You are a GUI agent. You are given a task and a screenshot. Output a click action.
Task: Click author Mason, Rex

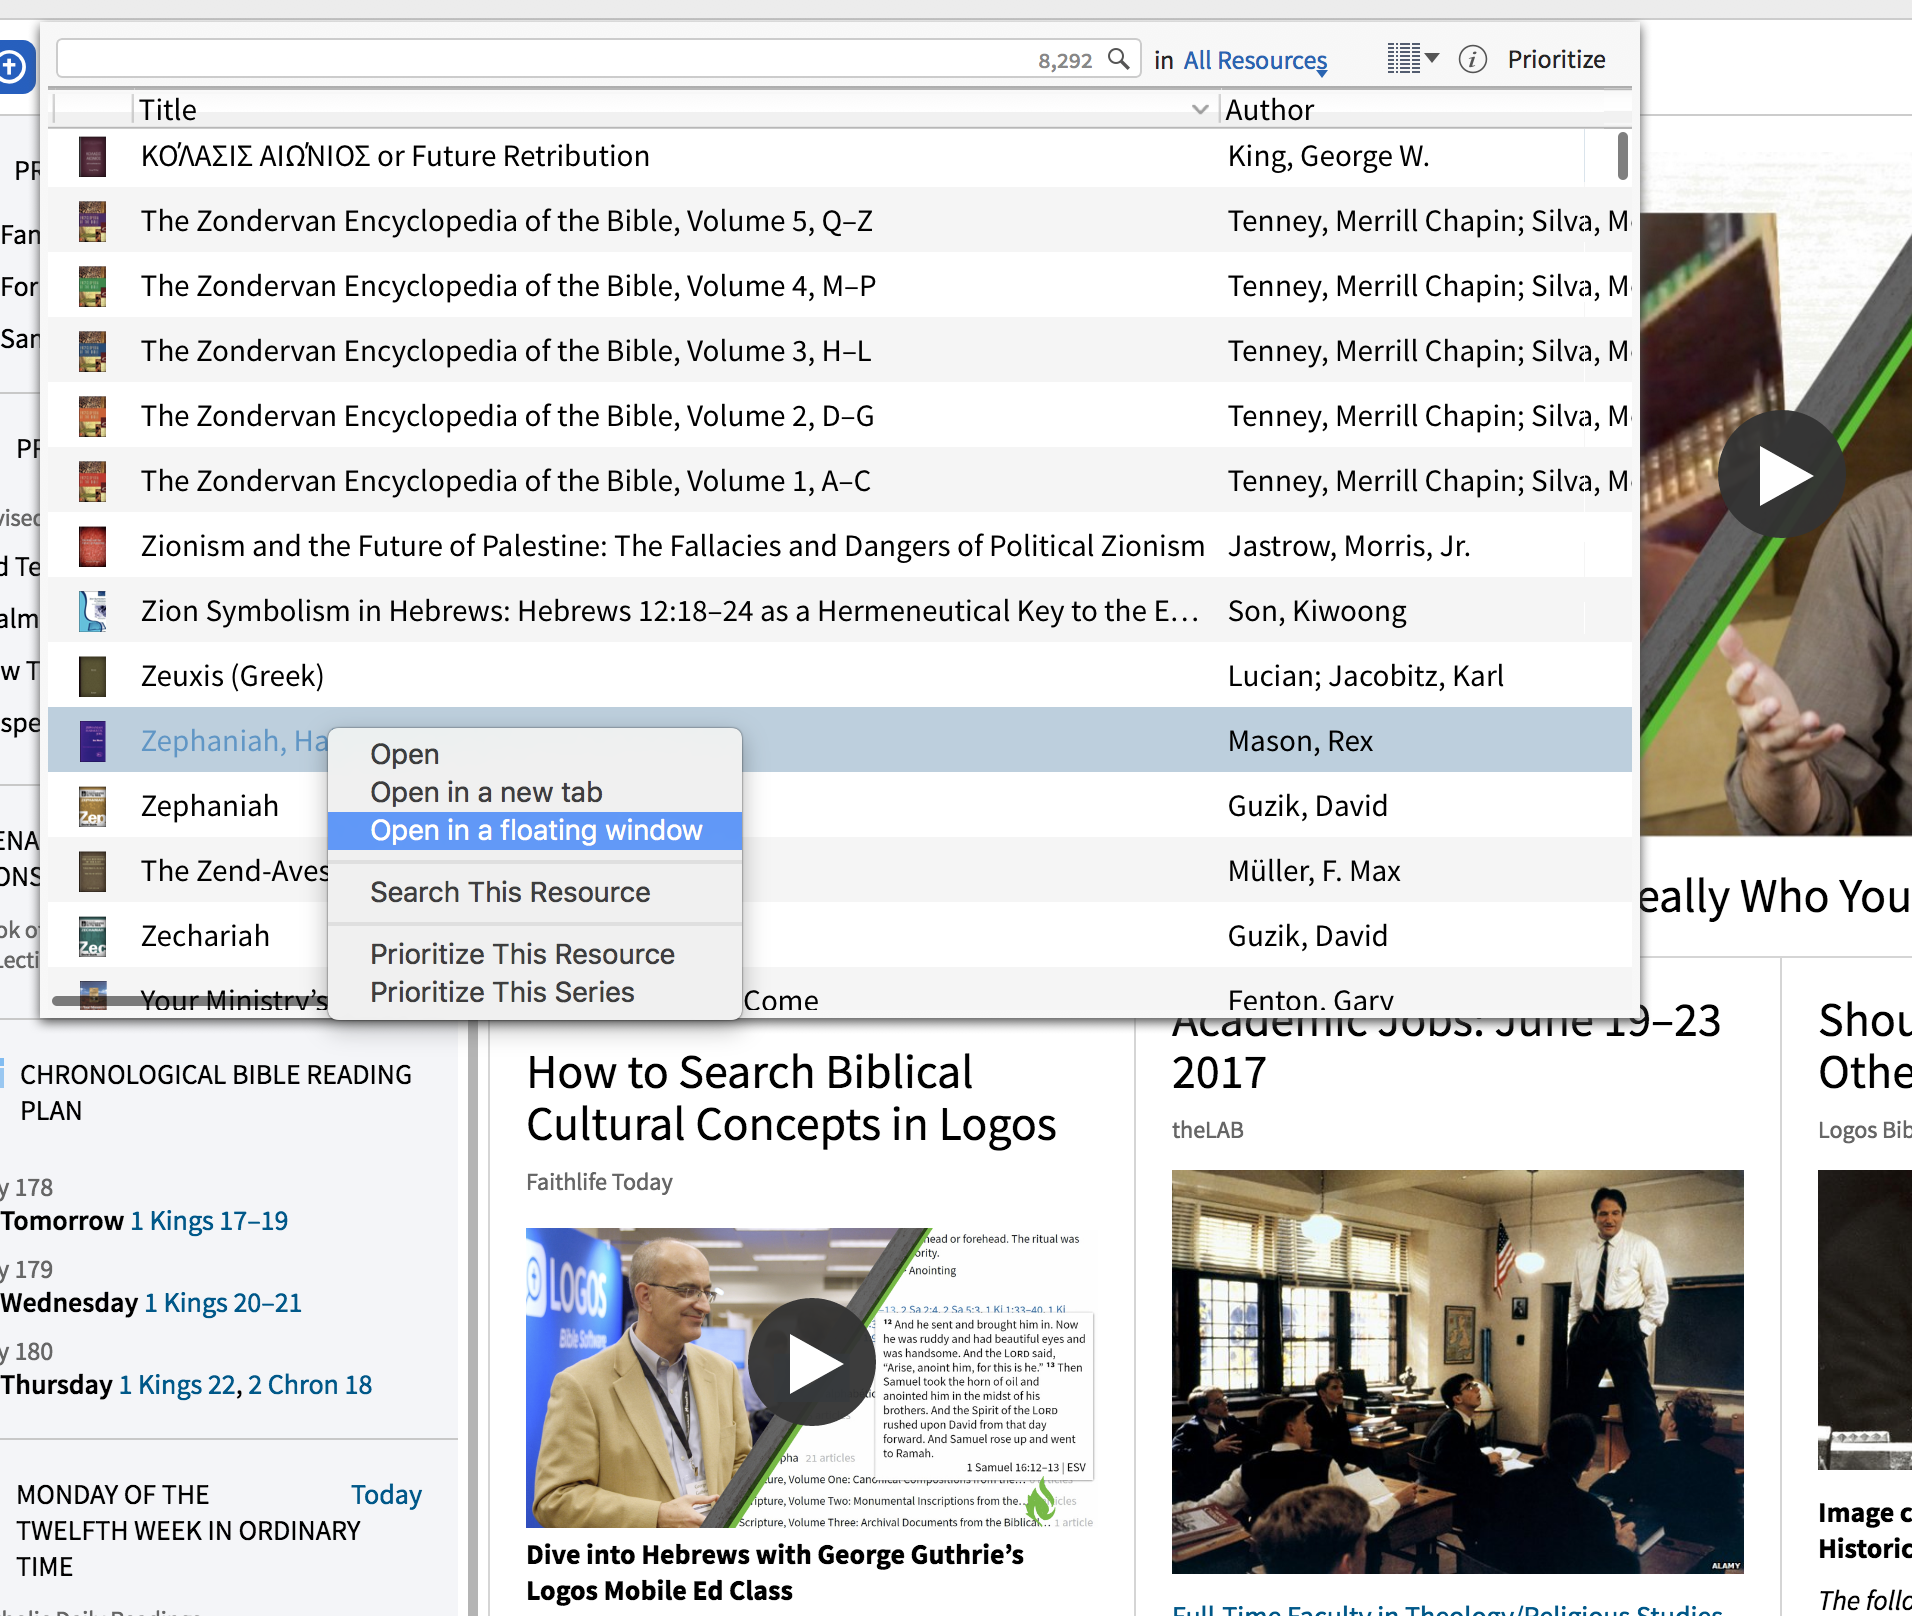(x=1300, y=741)
